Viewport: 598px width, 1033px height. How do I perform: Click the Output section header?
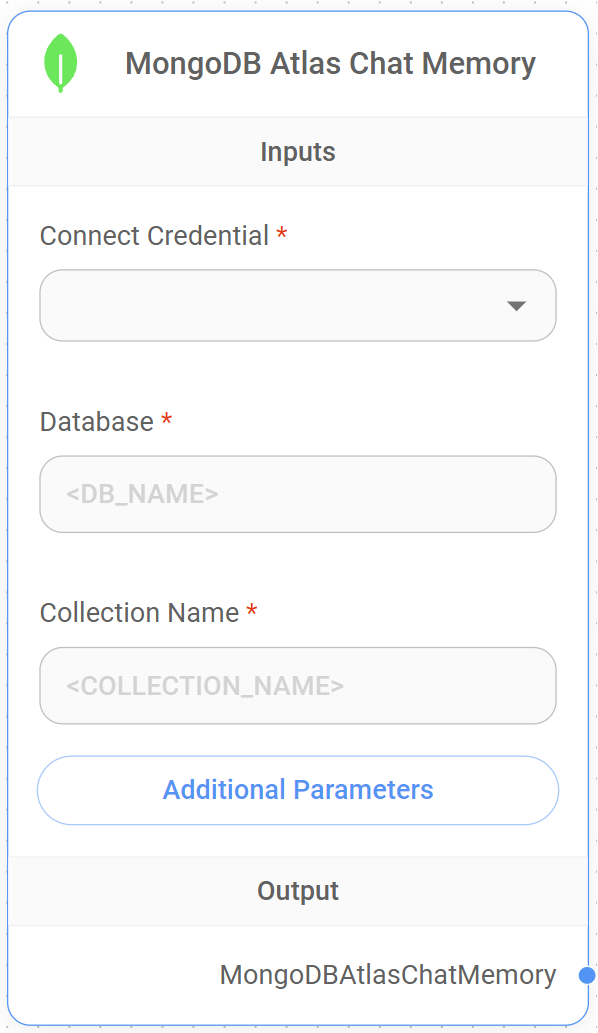pyautogui.click(x=298, y=890)
